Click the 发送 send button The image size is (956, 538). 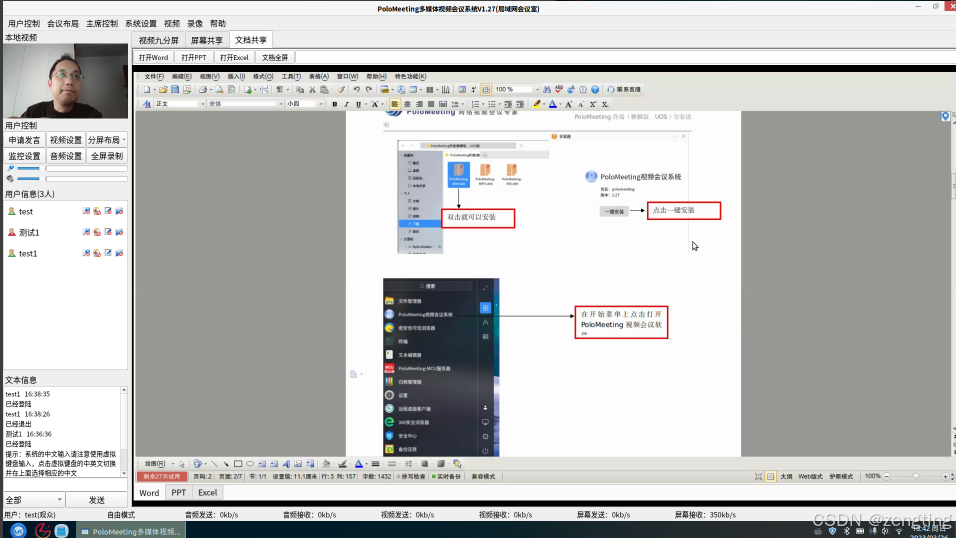point(97,500)
